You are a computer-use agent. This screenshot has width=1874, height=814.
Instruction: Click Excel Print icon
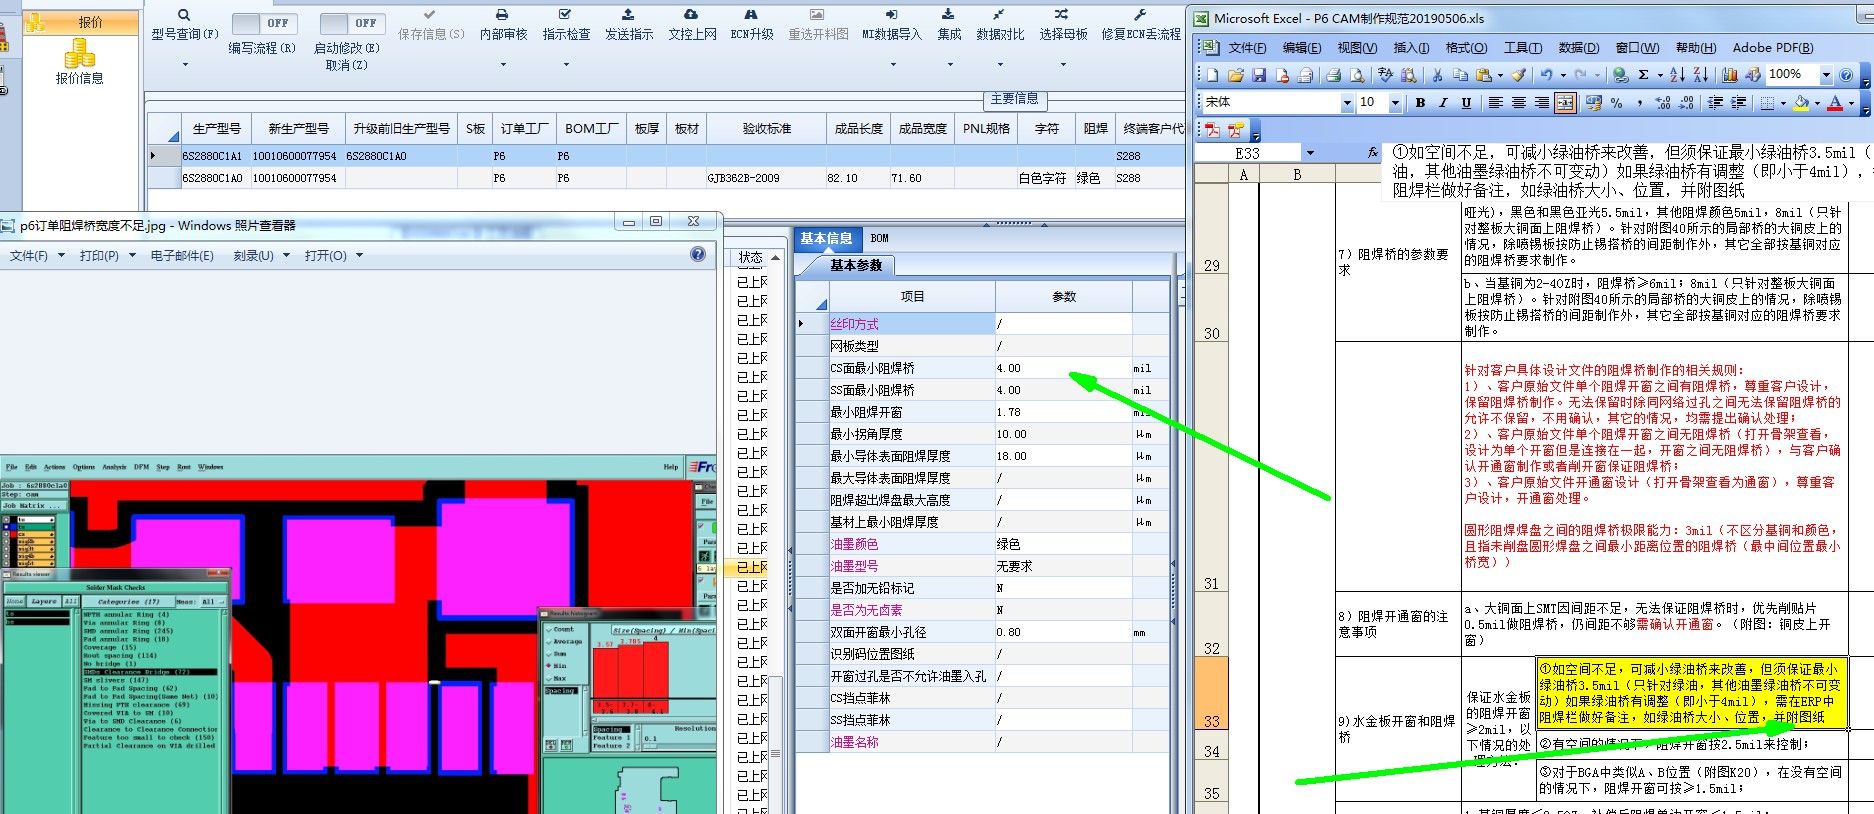click(1333, 75)
